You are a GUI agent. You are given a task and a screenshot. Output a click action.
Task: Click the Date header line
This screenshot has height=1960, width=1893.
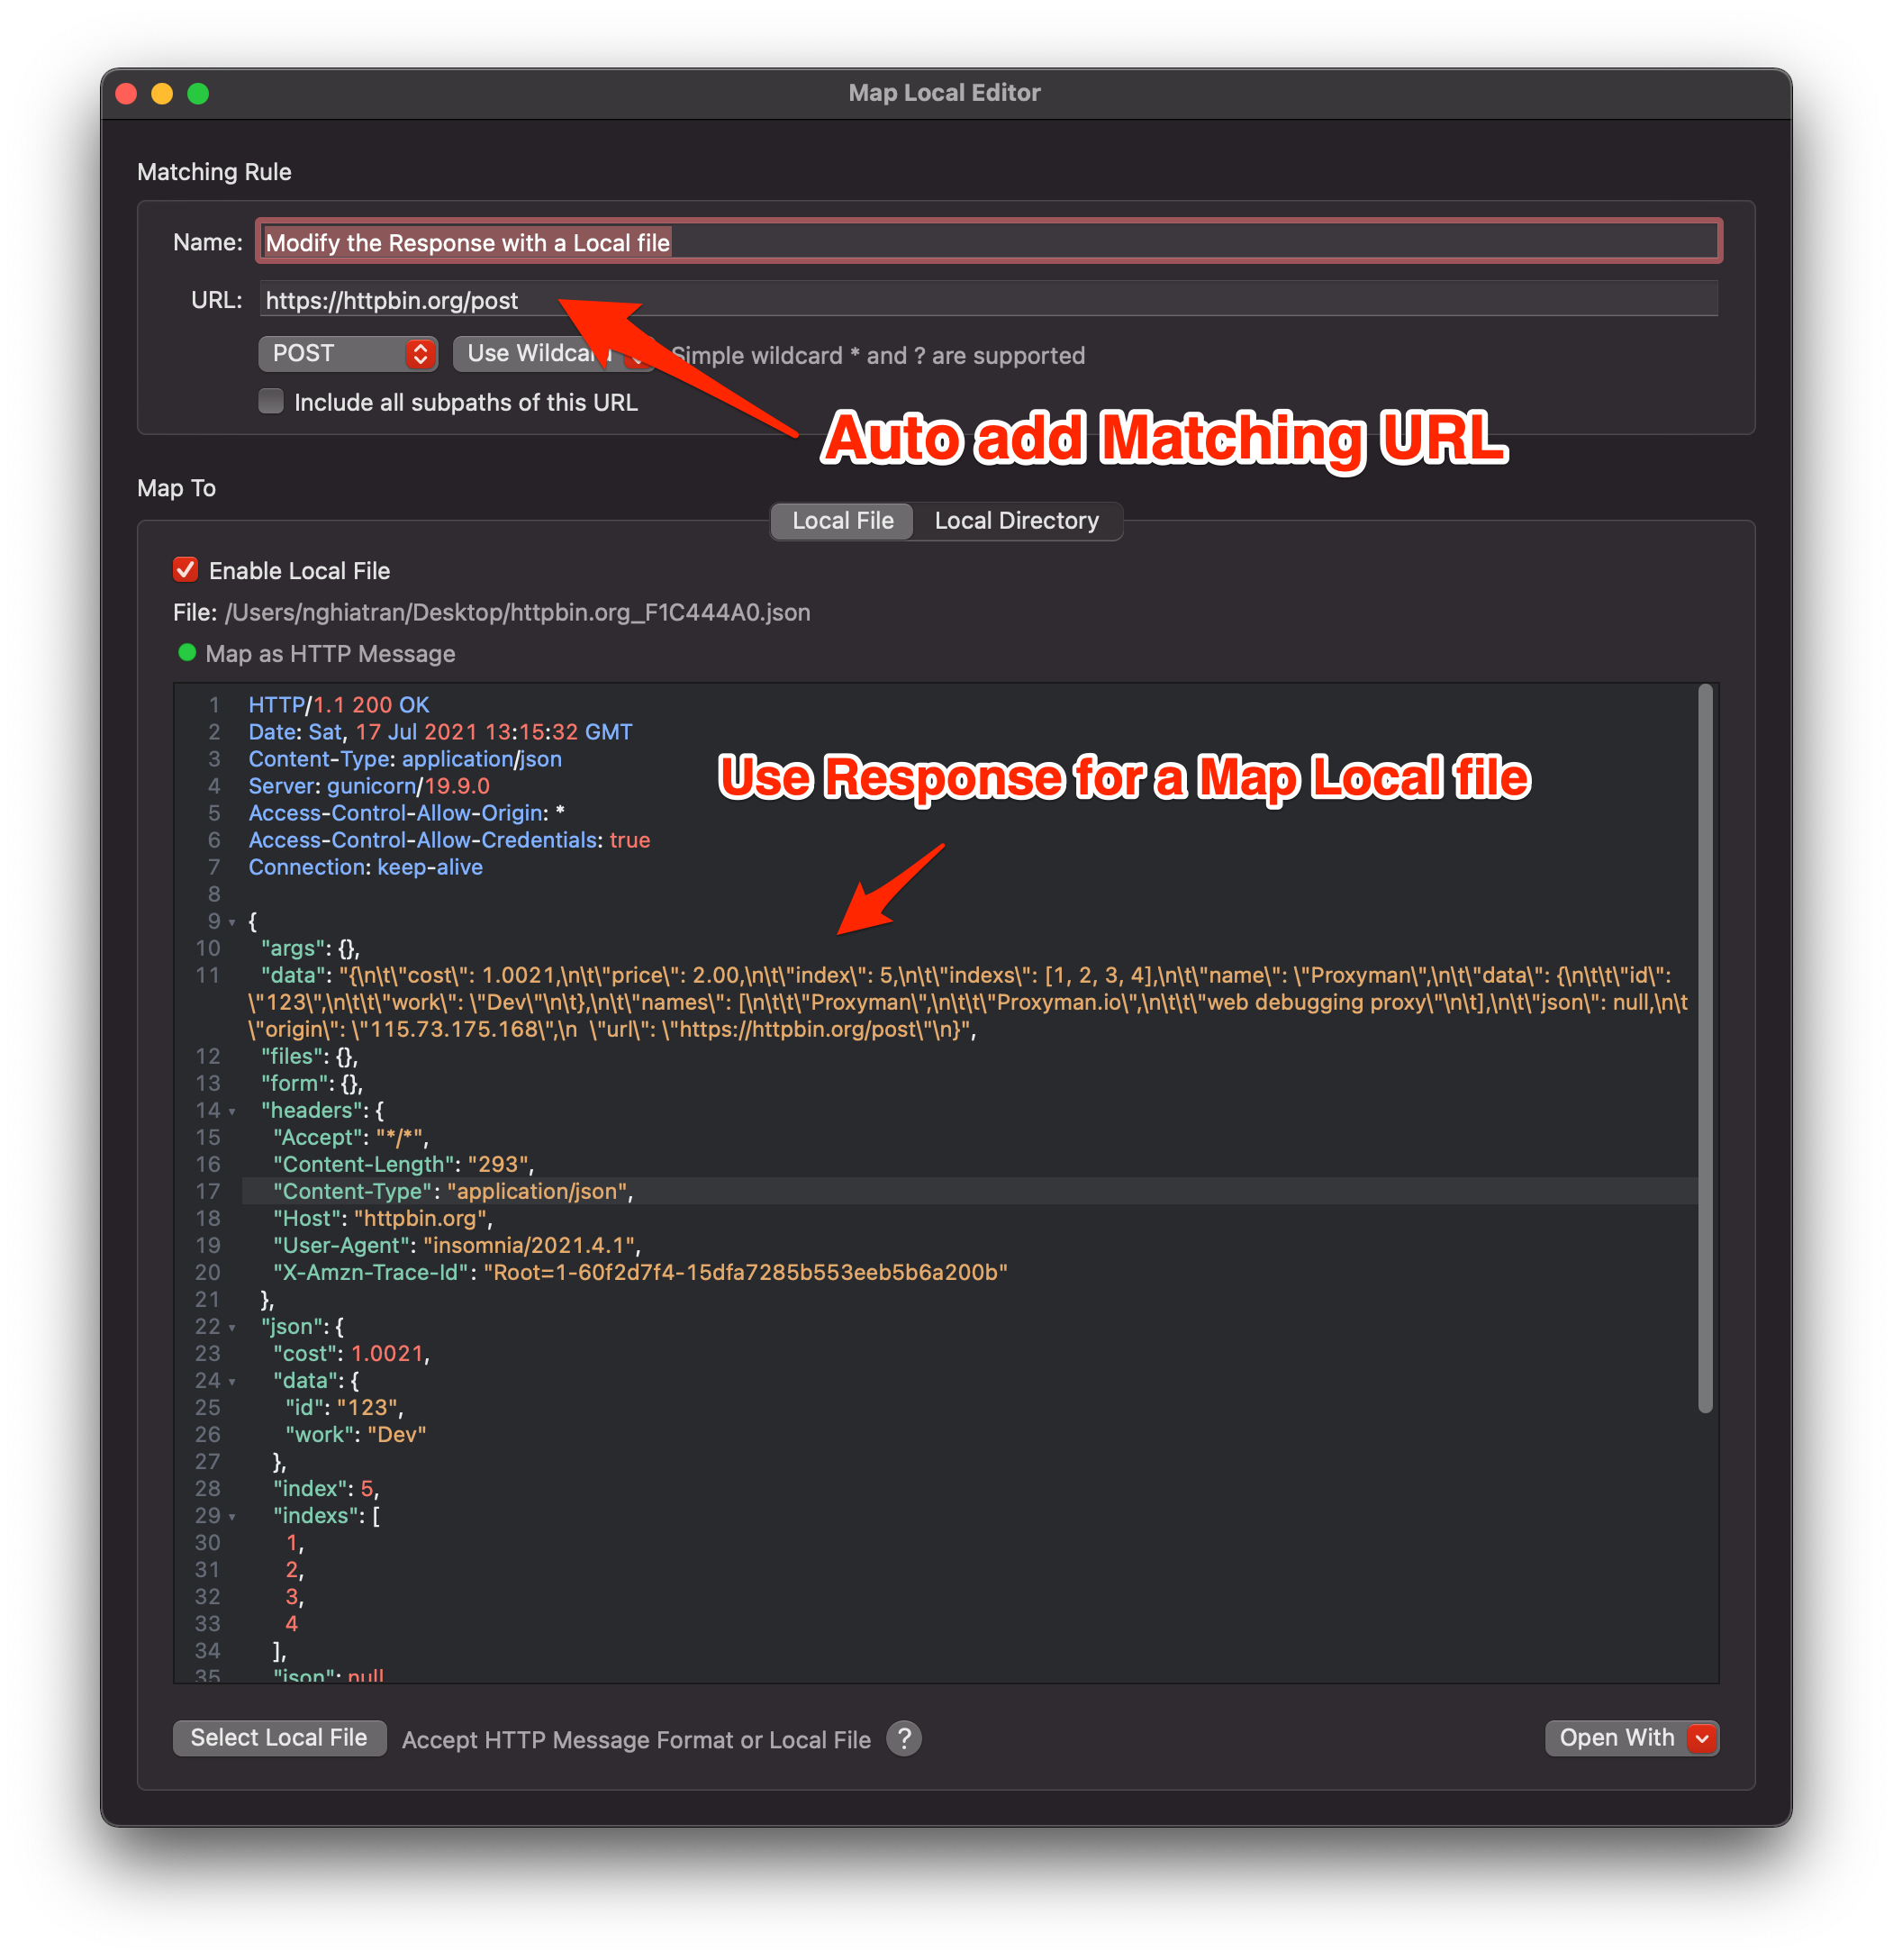tap(440, 731)
